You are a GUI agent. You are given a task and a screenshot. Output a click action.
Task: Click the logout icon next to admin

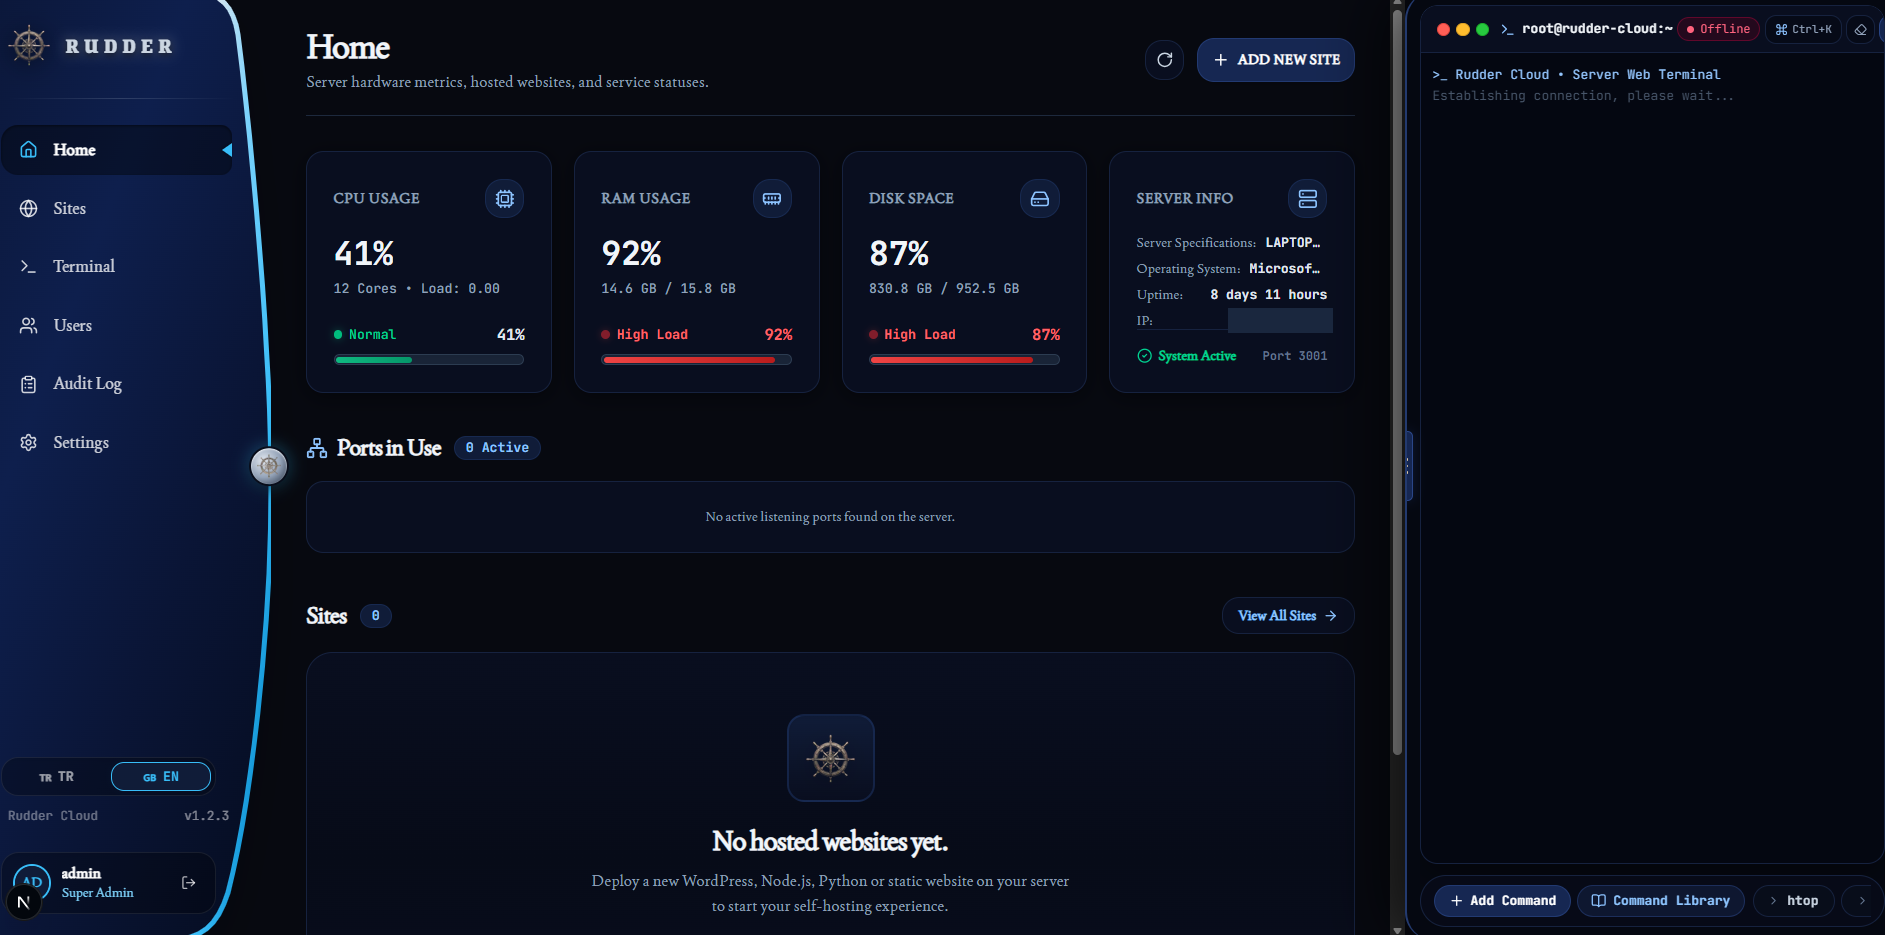coord(188,883)
